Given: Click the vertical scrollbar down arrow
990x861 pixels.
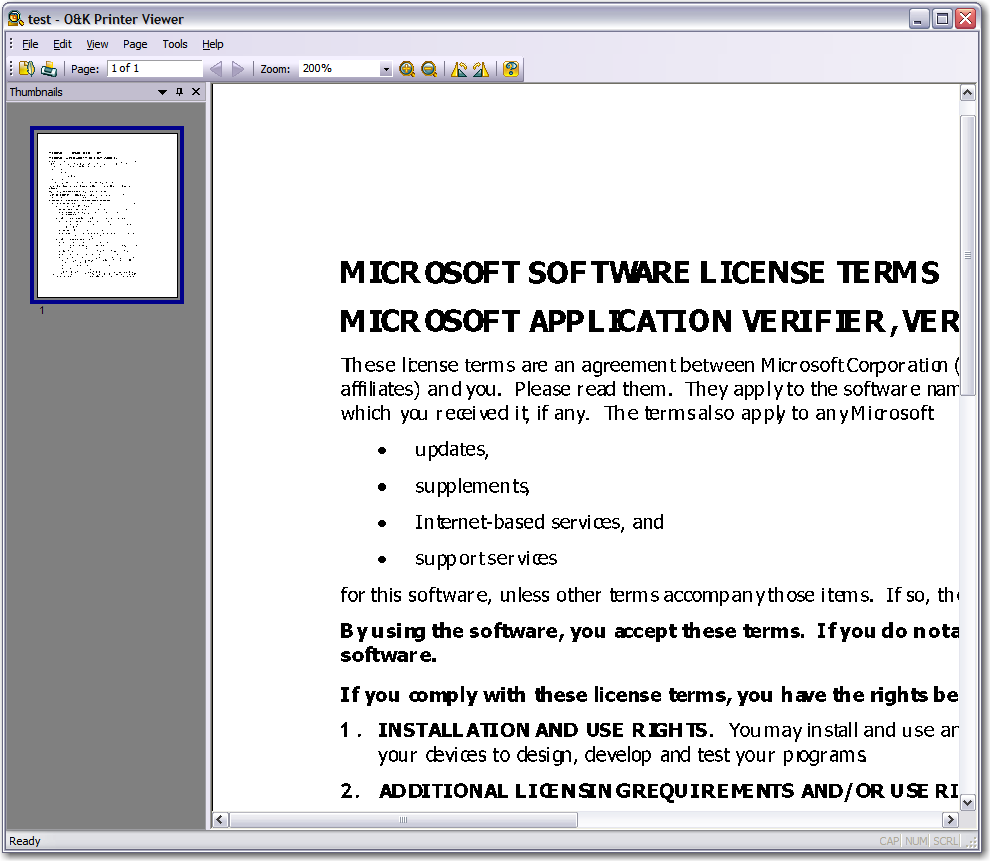Looking at the screenshot, I should pos(967,801).
